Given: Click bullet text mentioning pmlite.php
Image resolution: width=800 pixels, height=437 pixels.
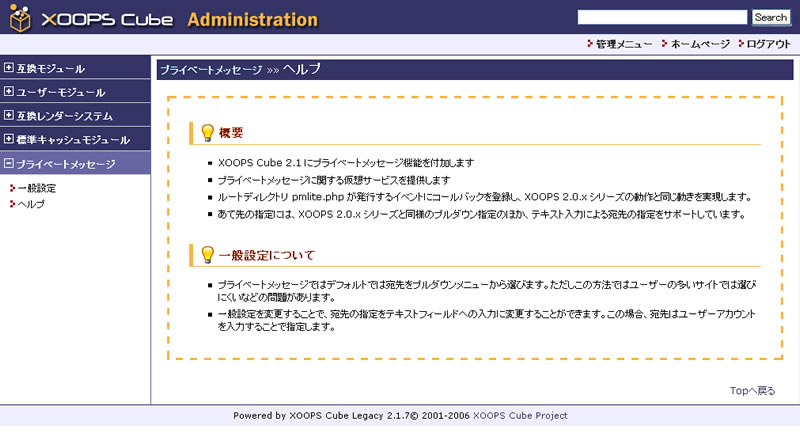Looking at the screenshot, I should coord(485,197).
